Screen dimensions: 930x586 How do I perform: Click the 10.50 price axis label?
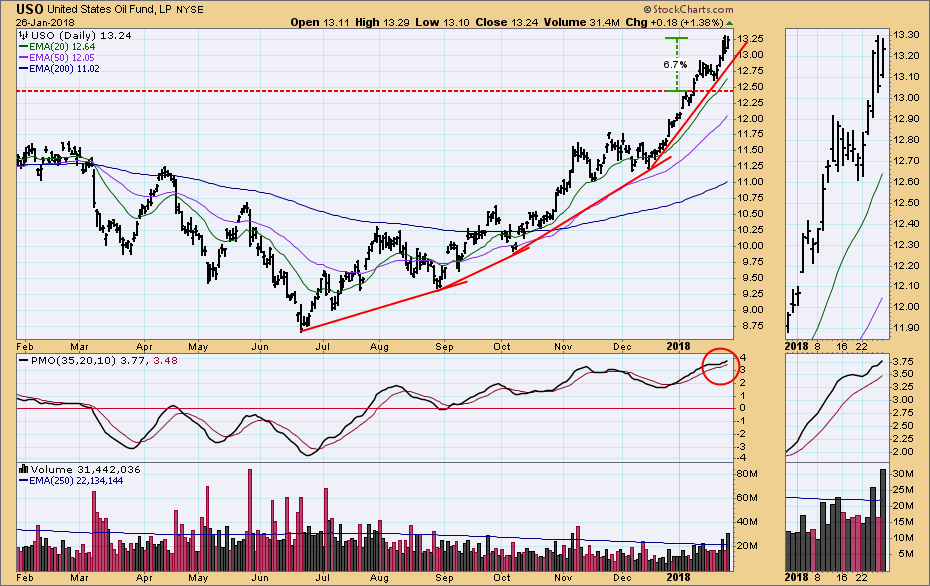(x=749, y=214)
